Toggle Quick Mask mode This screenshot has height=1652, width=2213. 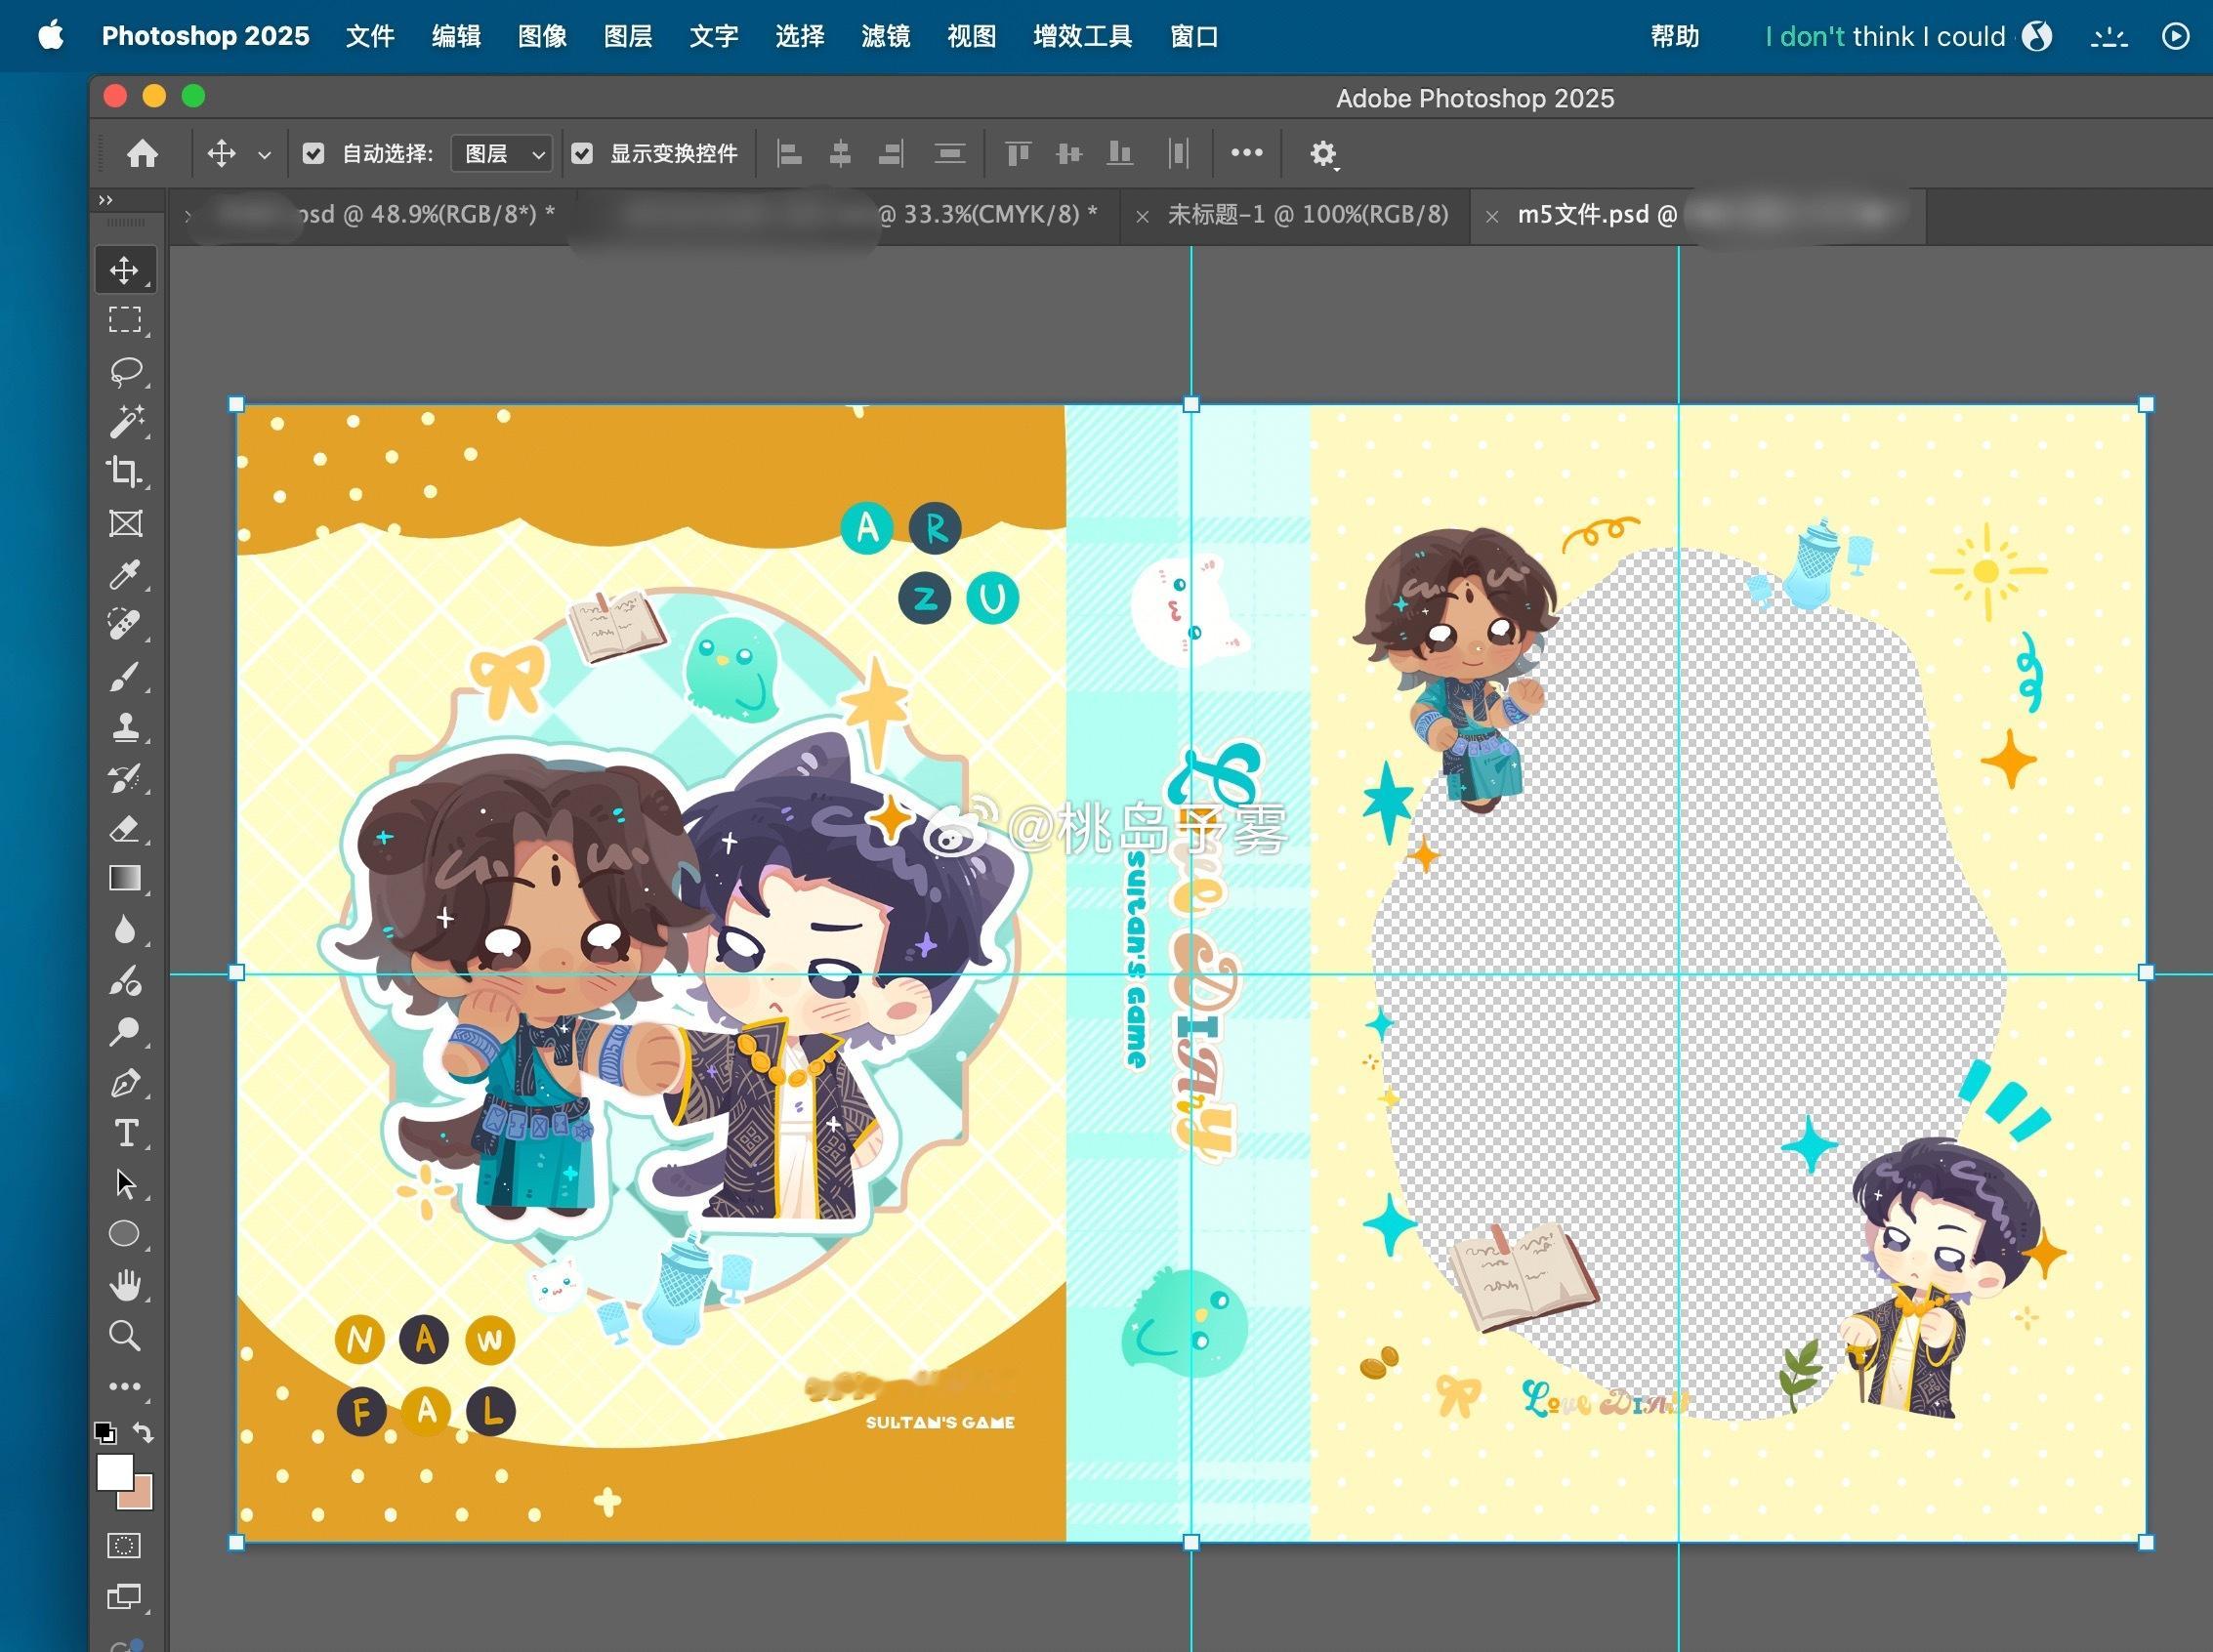coord(124,1546)
